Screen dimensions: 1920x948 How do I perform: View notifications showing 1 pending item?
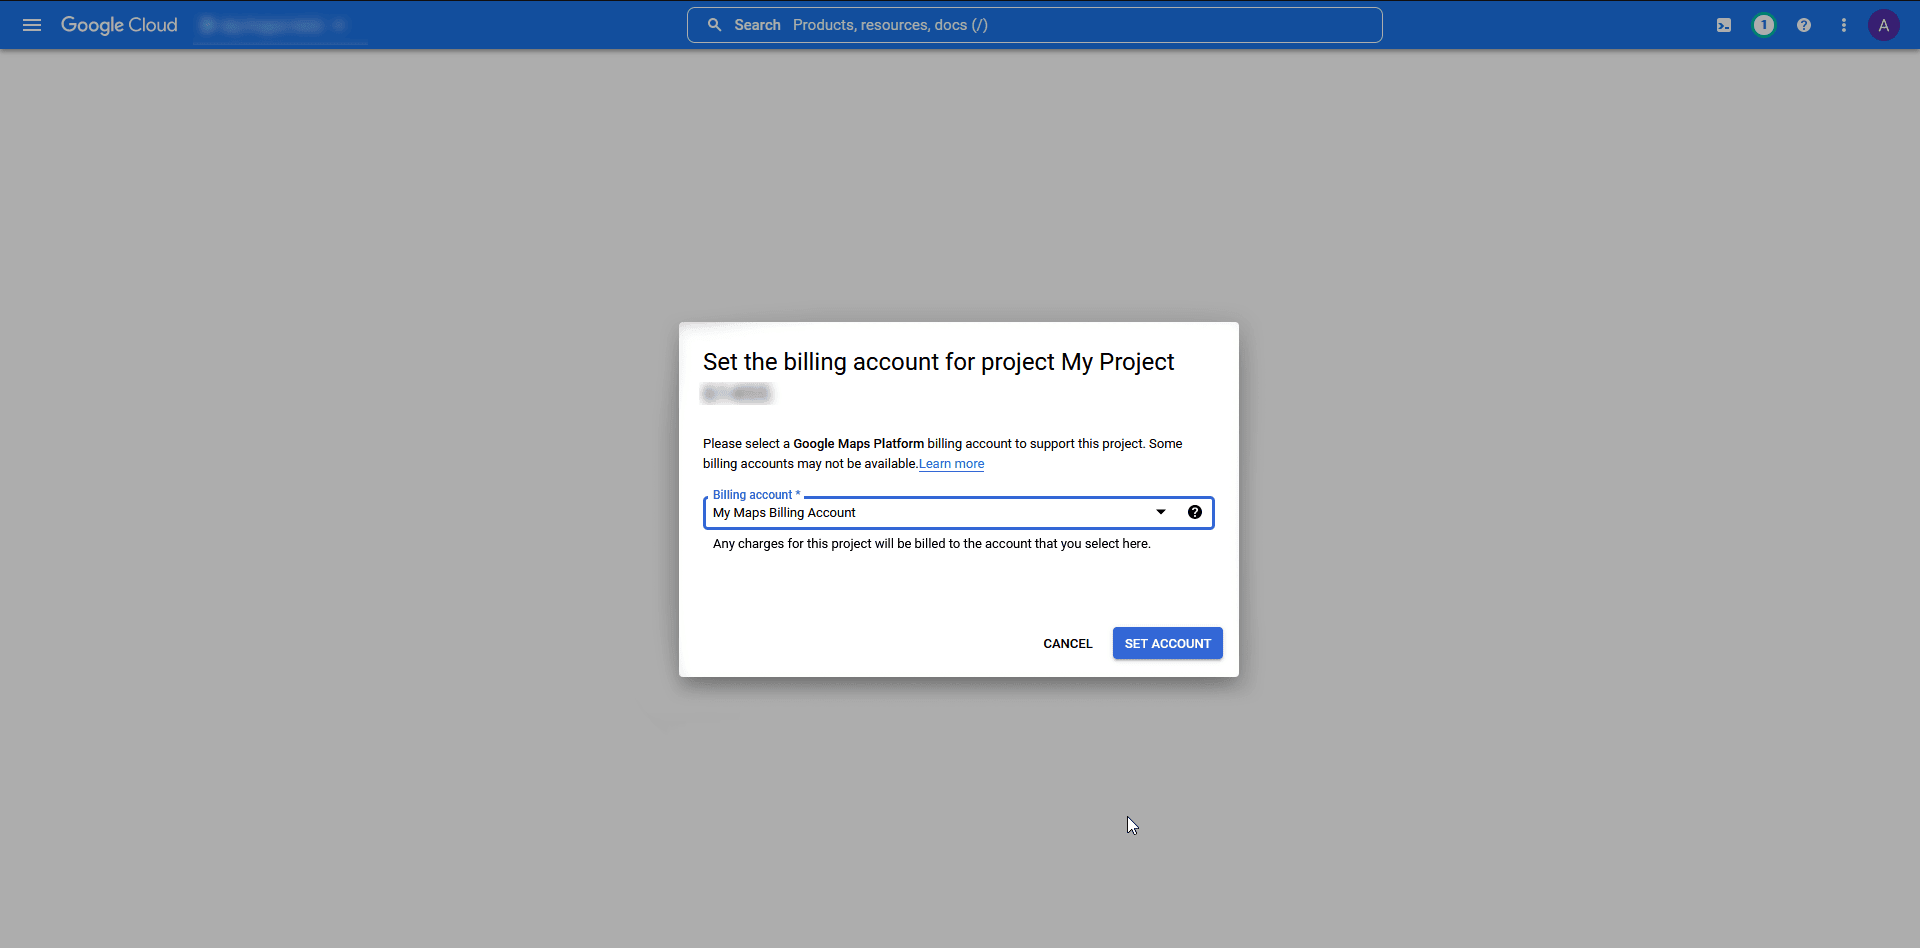1763,25
